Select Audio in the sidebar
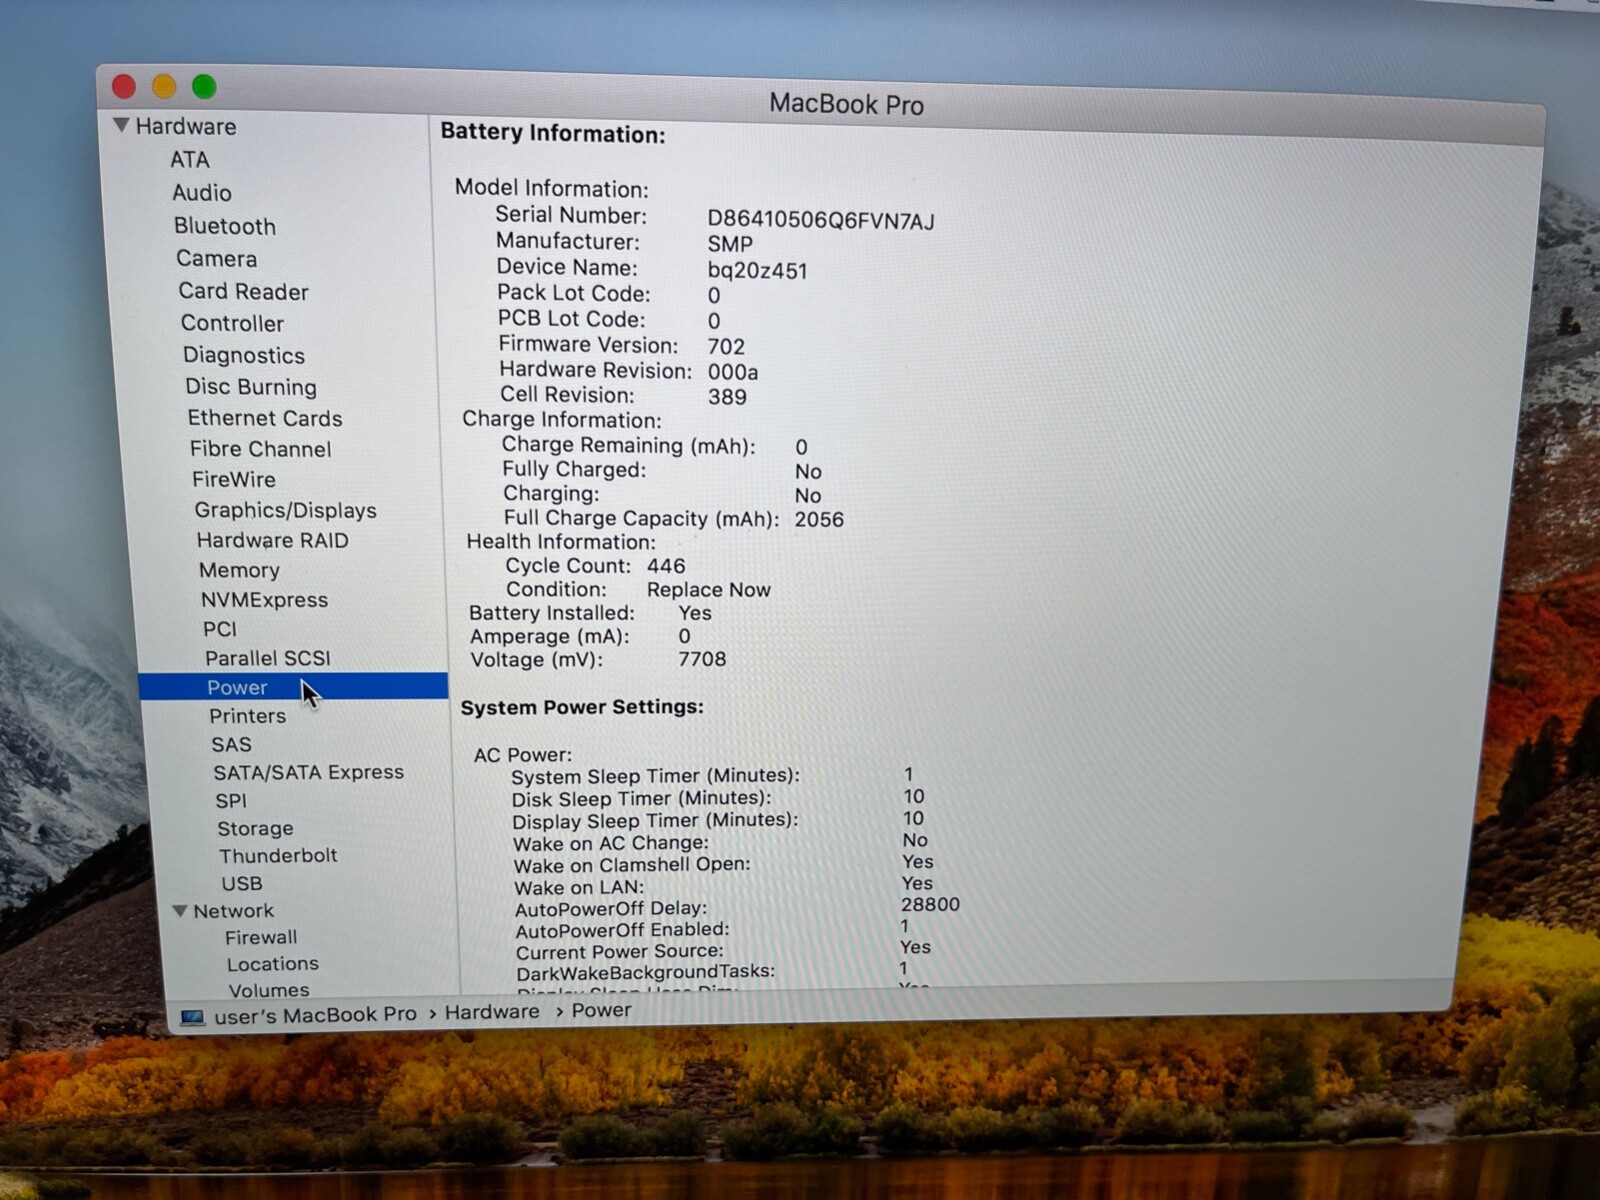 click(202, 193)
